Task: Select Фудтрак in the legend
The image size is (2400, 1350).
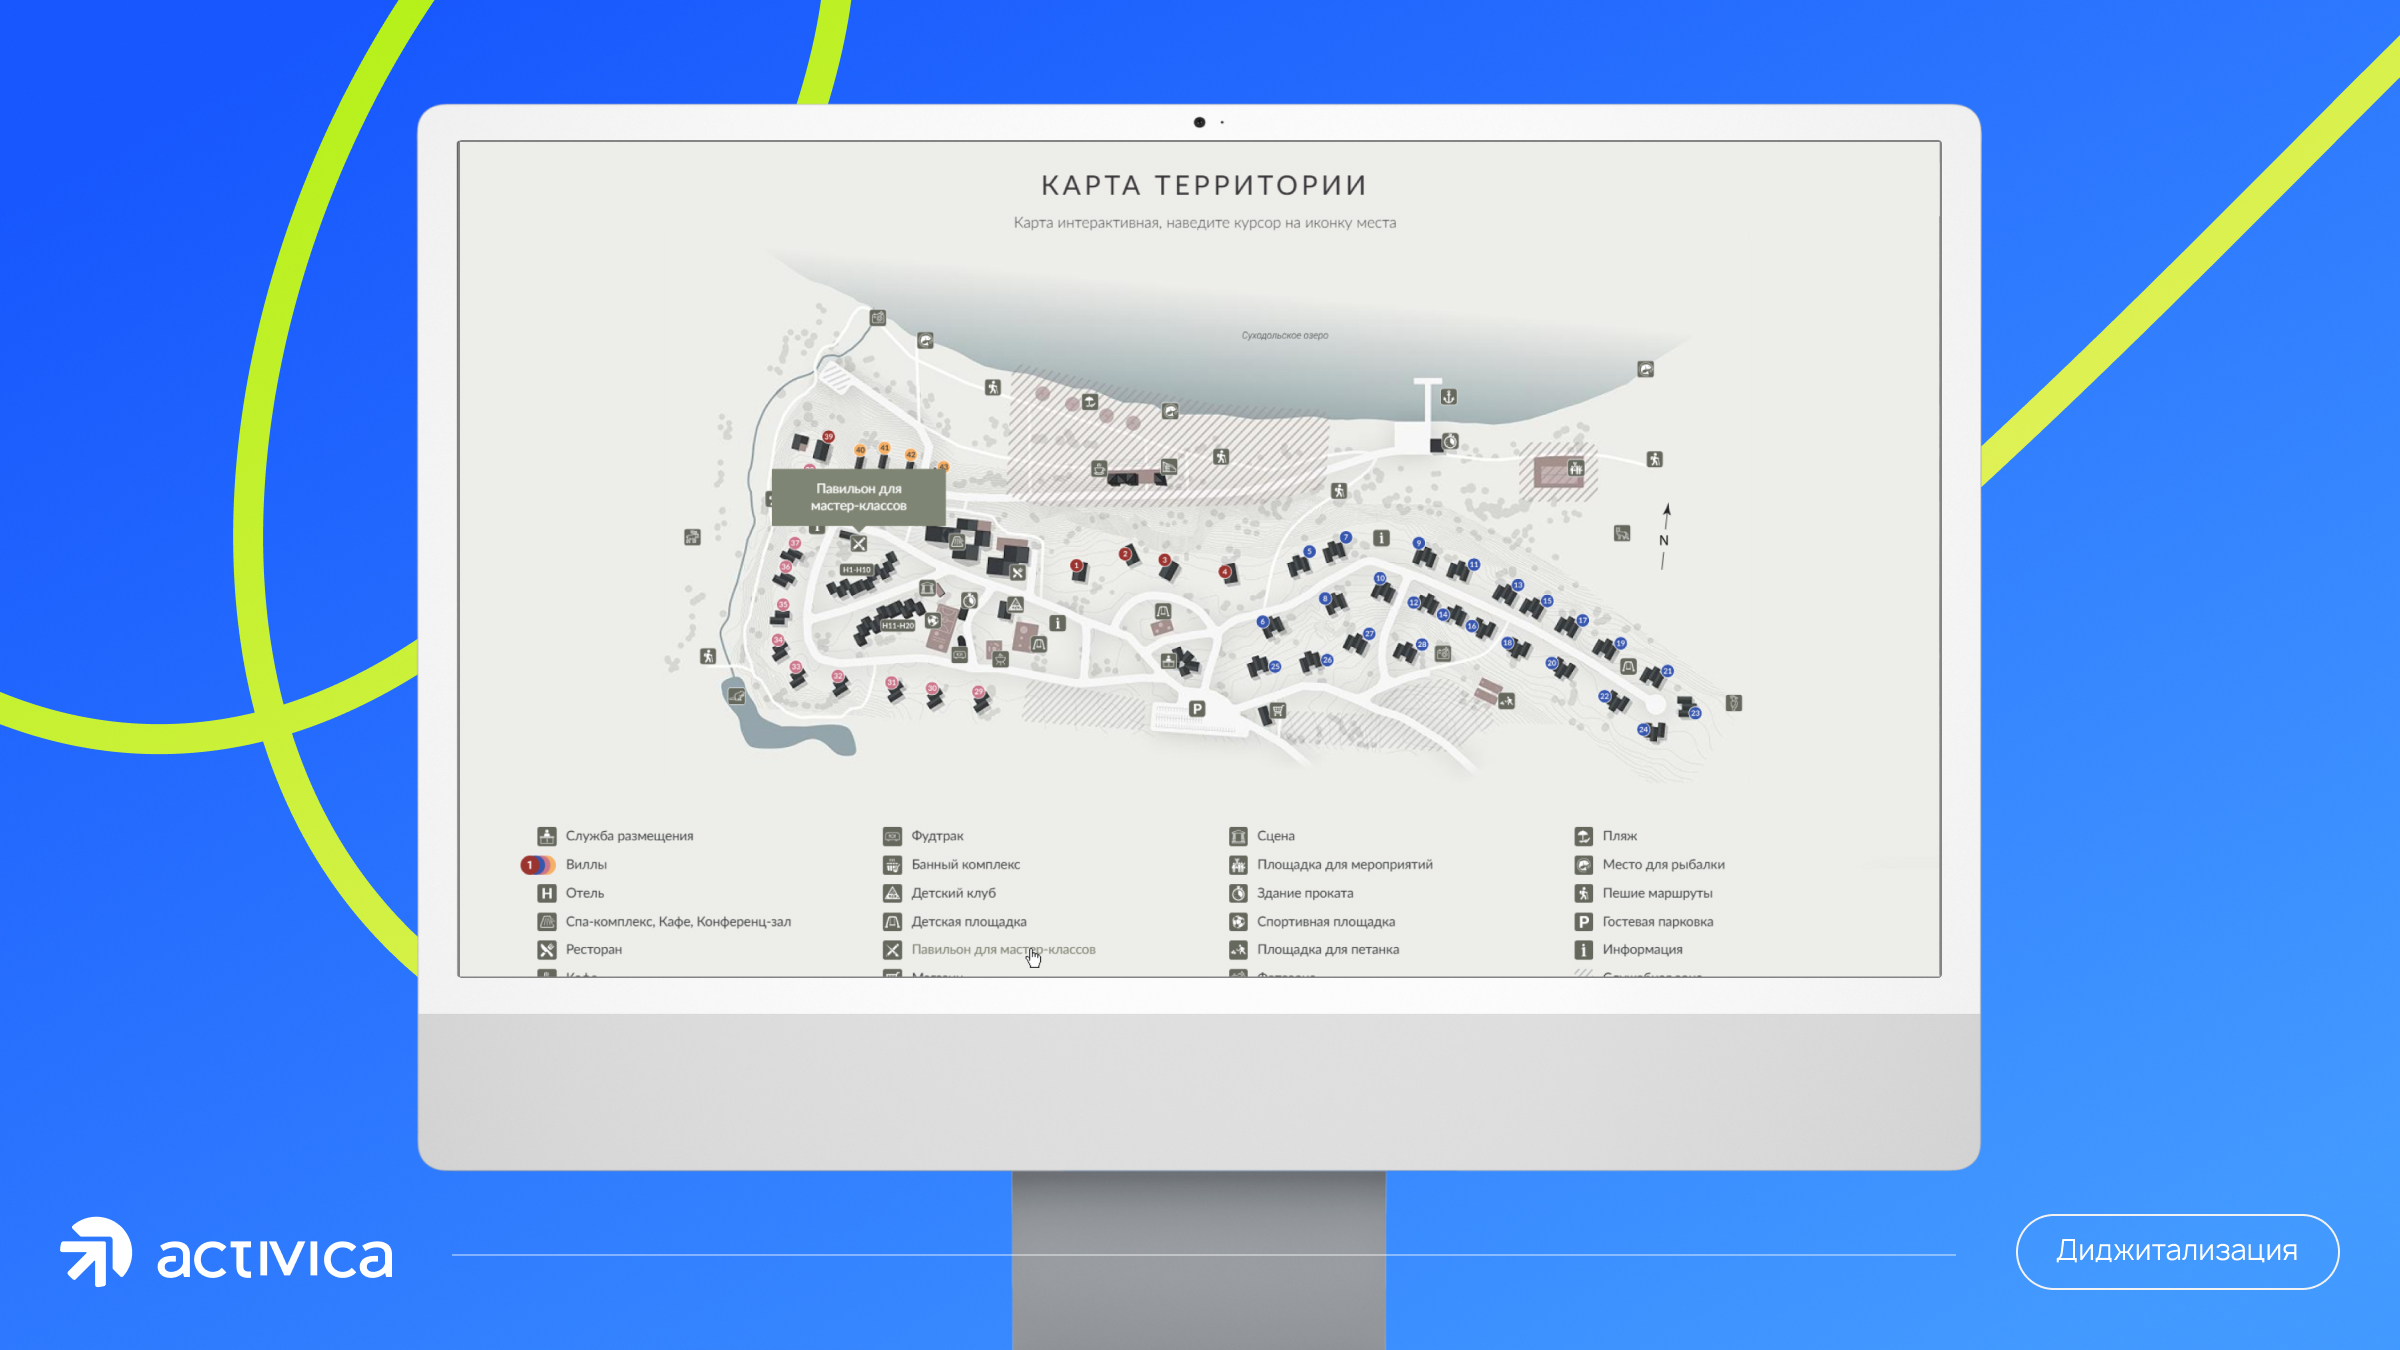Action: pos(924,836)
